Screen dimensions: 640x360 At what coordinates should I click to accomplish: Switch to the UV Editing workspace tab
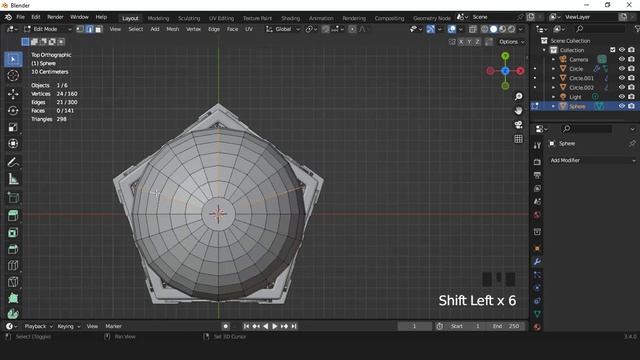[221, 18]
